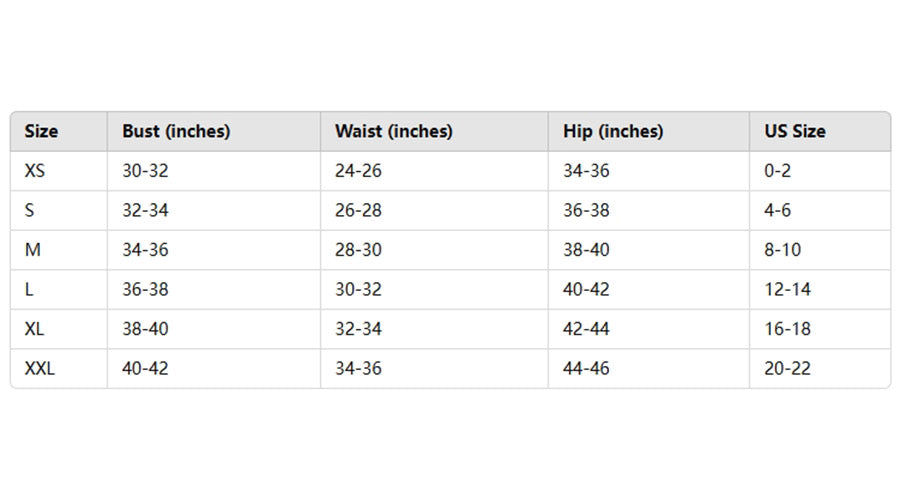The width and height of the screenshot is (900, 500).
Task: Click the M size row label
Action: click(x=33, y=250)
